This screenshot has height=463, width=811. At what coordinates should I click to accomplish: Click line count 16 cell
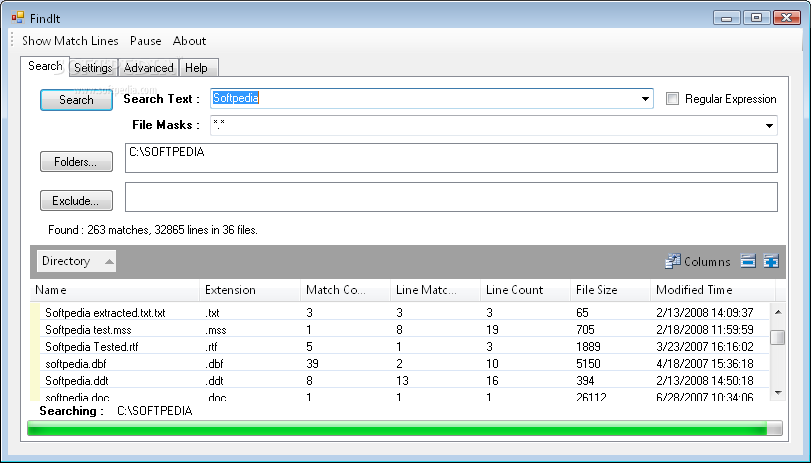[492, 381]
